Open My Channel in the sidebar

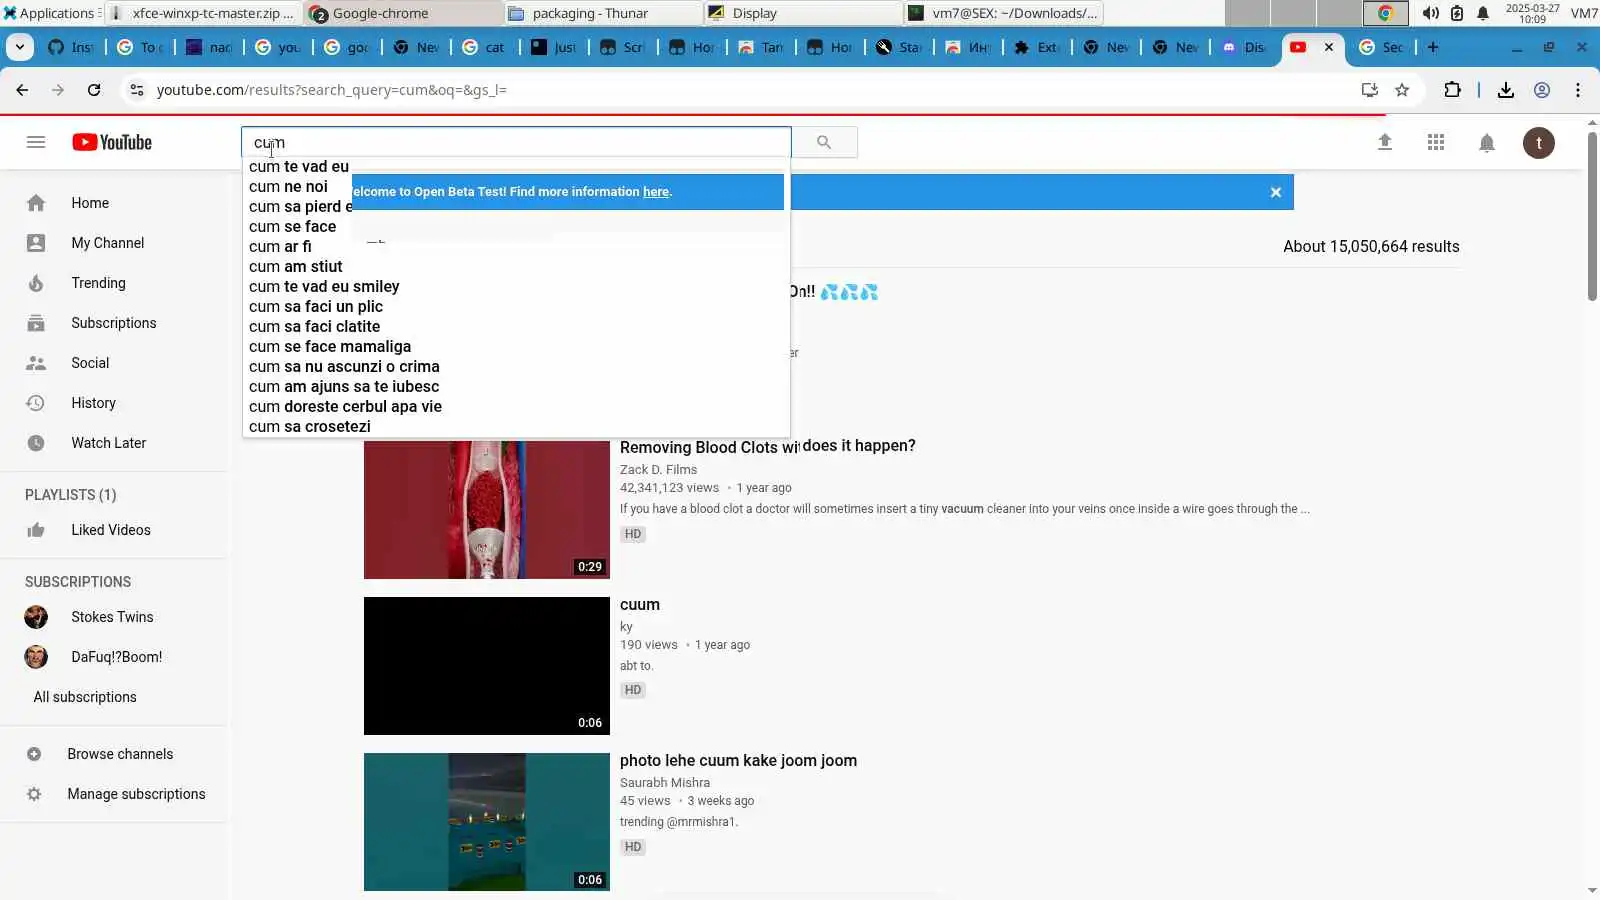[114, 243]
